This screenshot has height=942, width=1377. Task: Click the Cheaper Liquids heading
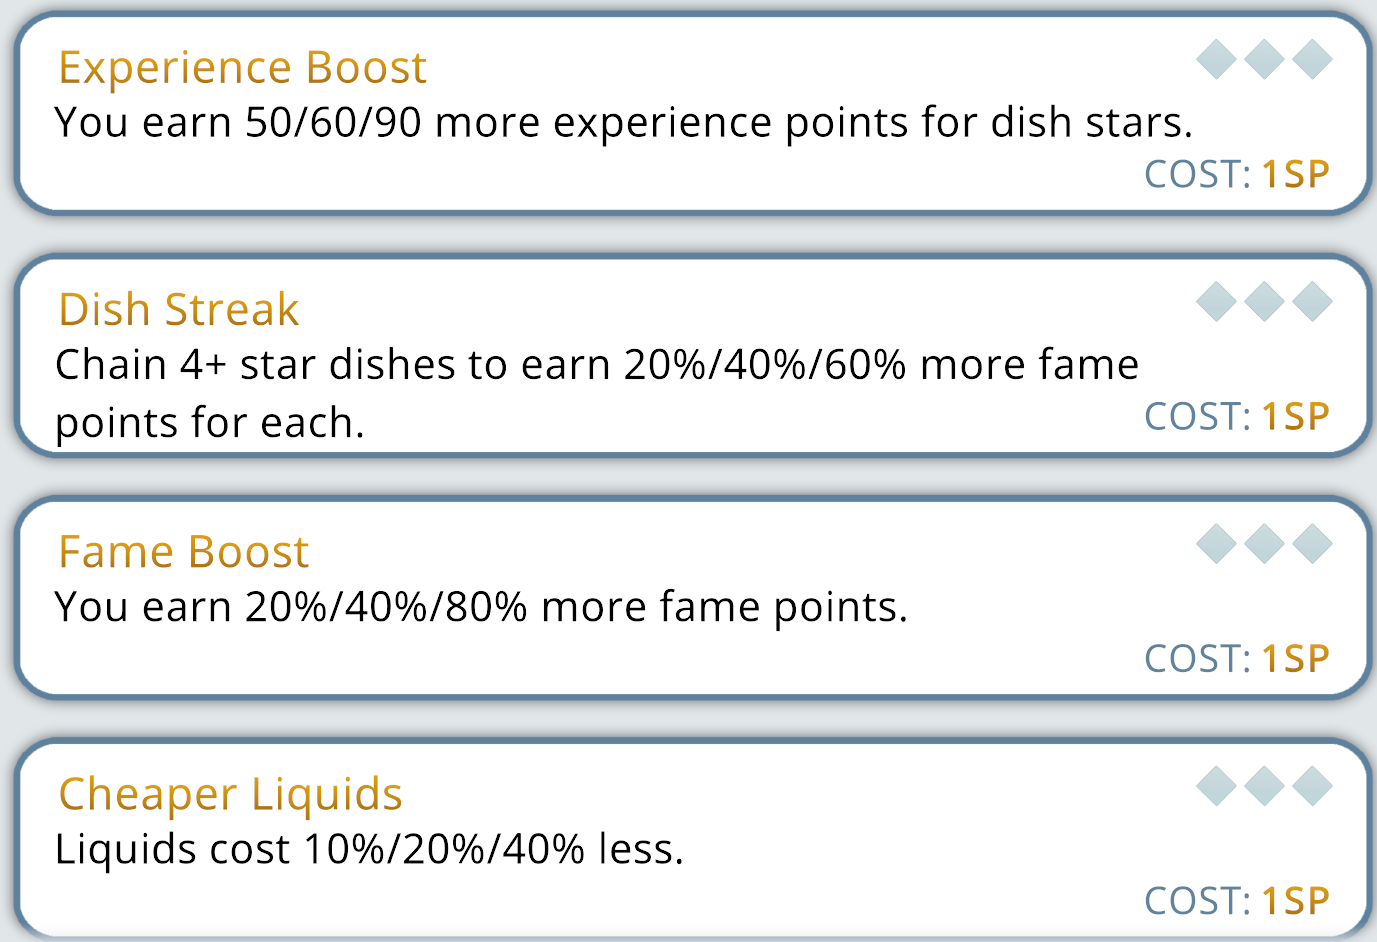pyautogui.click(x=230, y=794)
